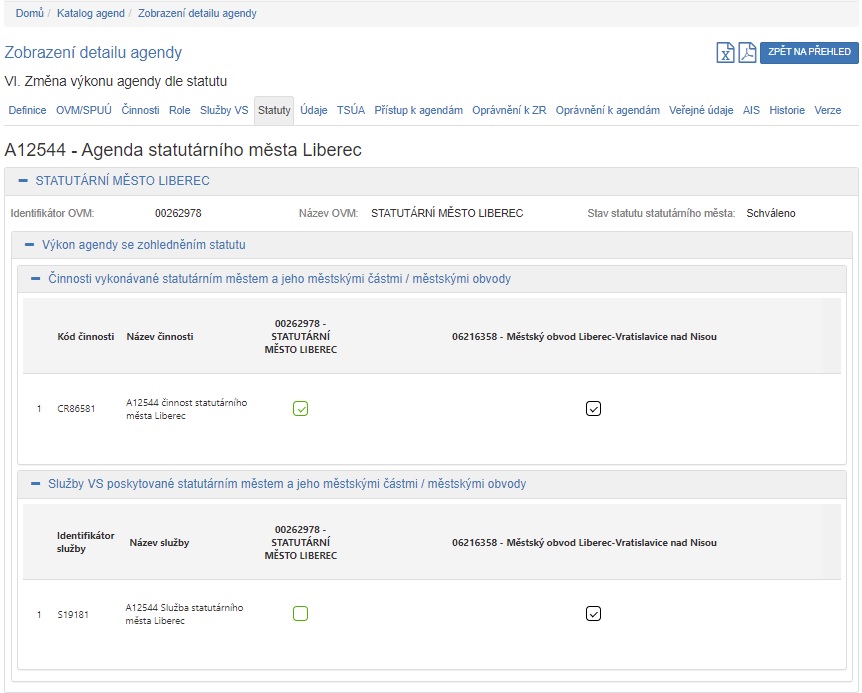Go to Domů breadcrumb link
Screen dimensions: 862x693
[x=29, y=13]
